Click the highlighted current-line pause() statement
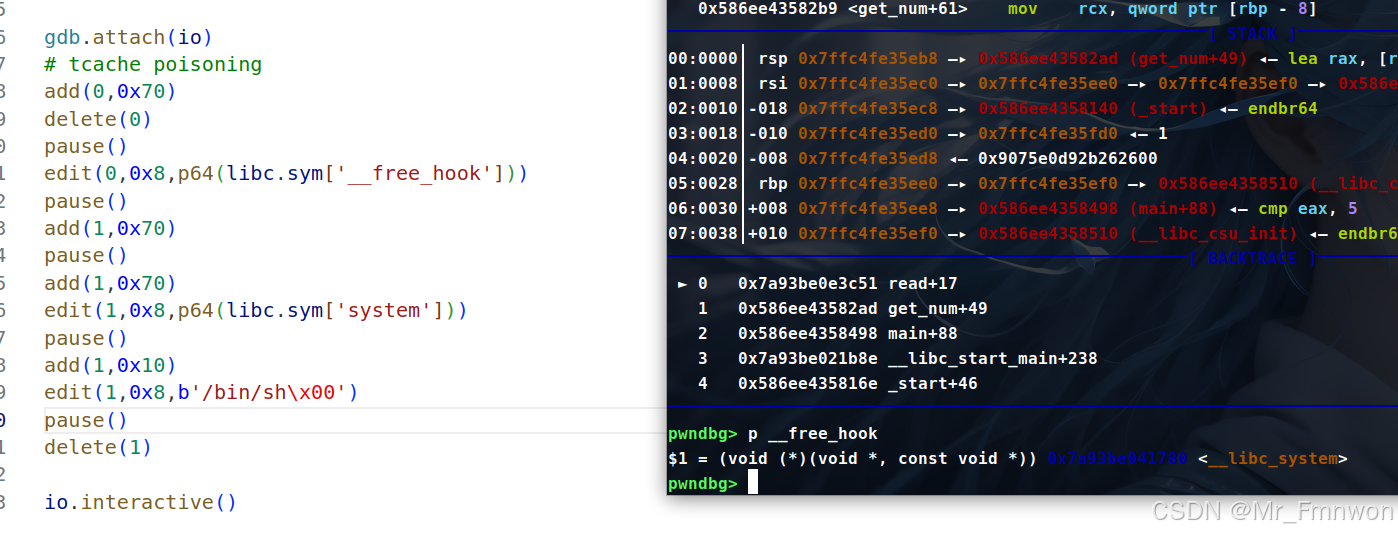Screen dimensions: 1398x534 [86, 420]
